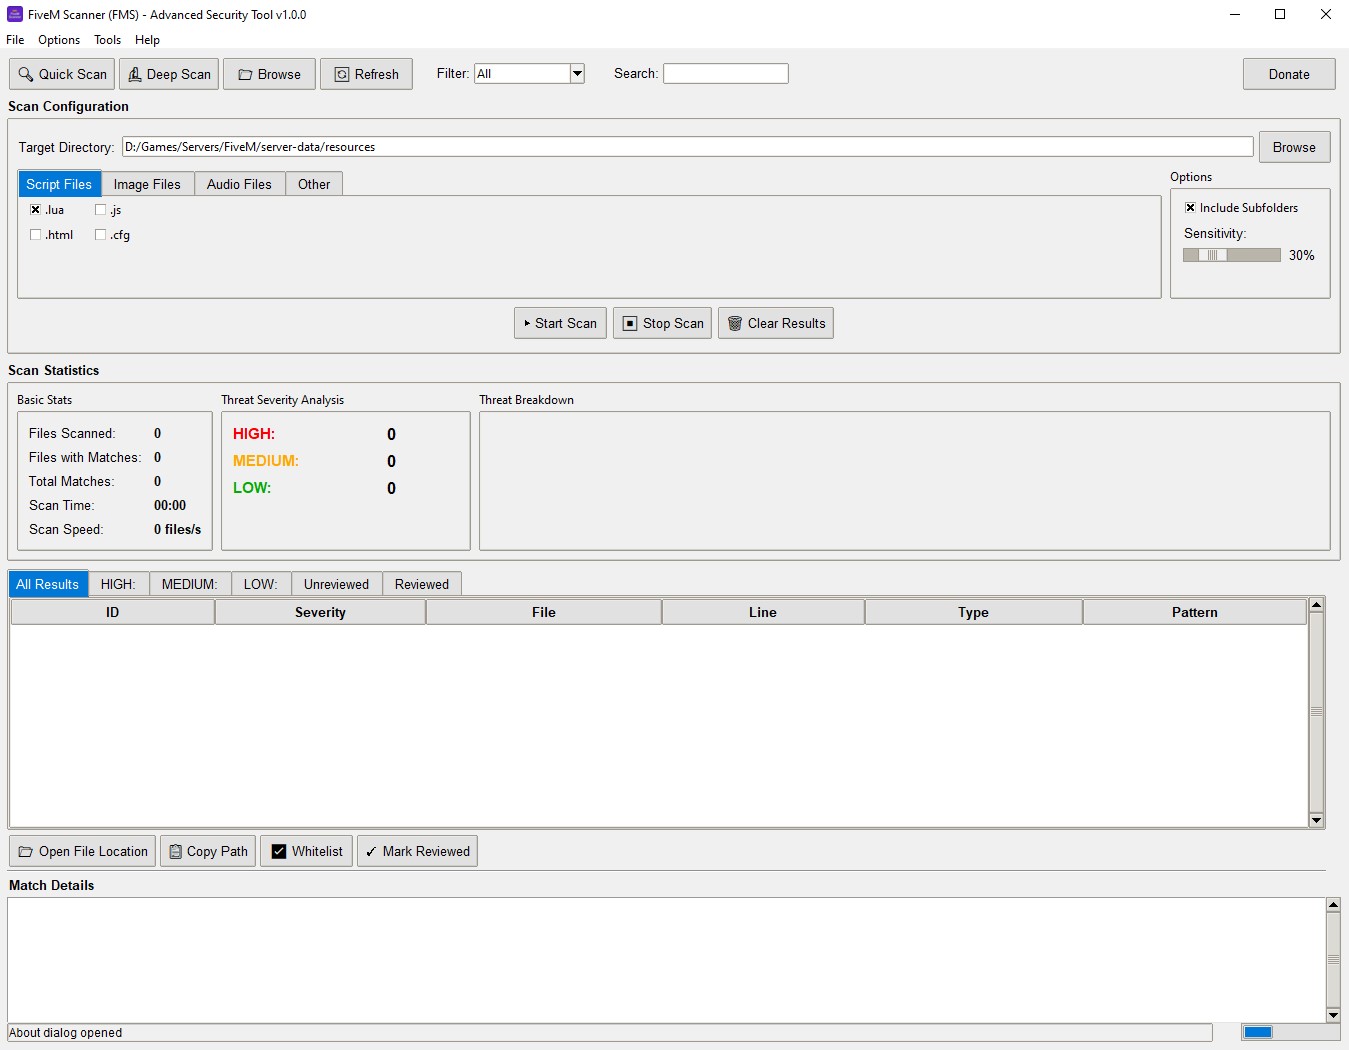Whitelist the selected match
The image size is (1349, 1050).
coord(306,851)
